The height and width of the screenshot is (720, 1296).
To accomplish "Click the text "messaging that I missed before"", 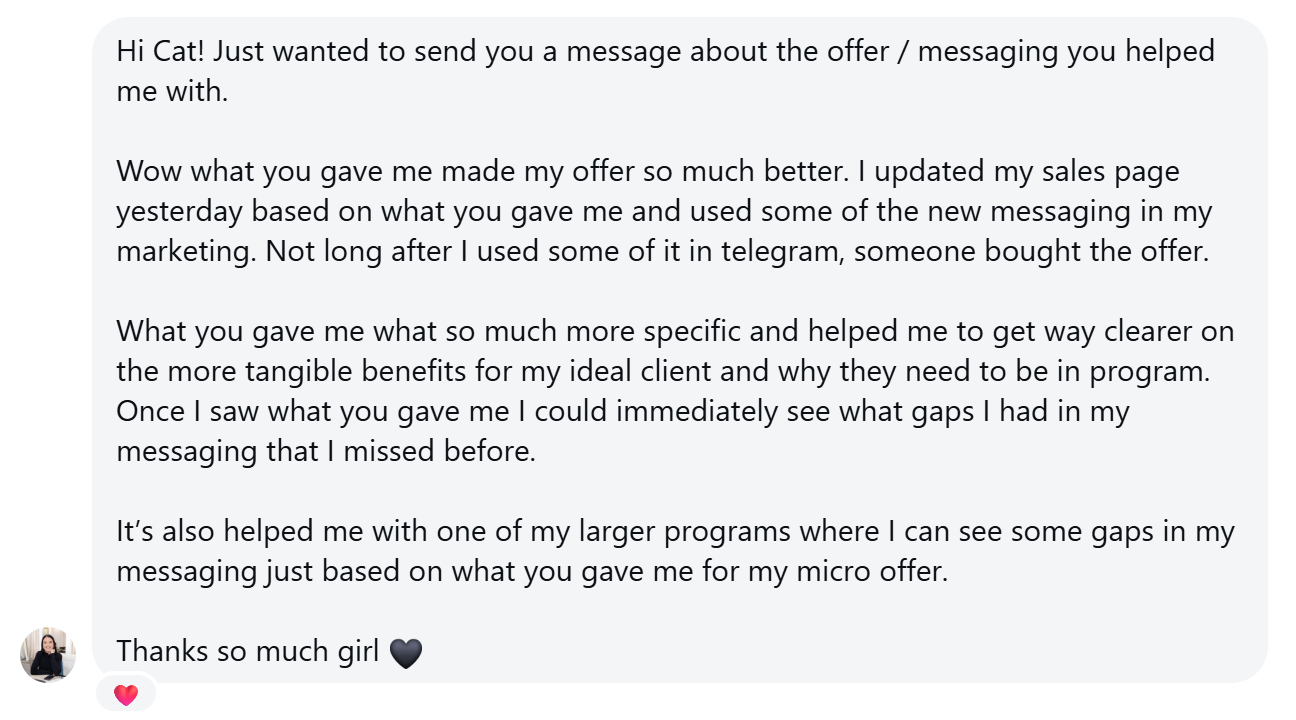I will pyautogui.click(x=326, y=451).
